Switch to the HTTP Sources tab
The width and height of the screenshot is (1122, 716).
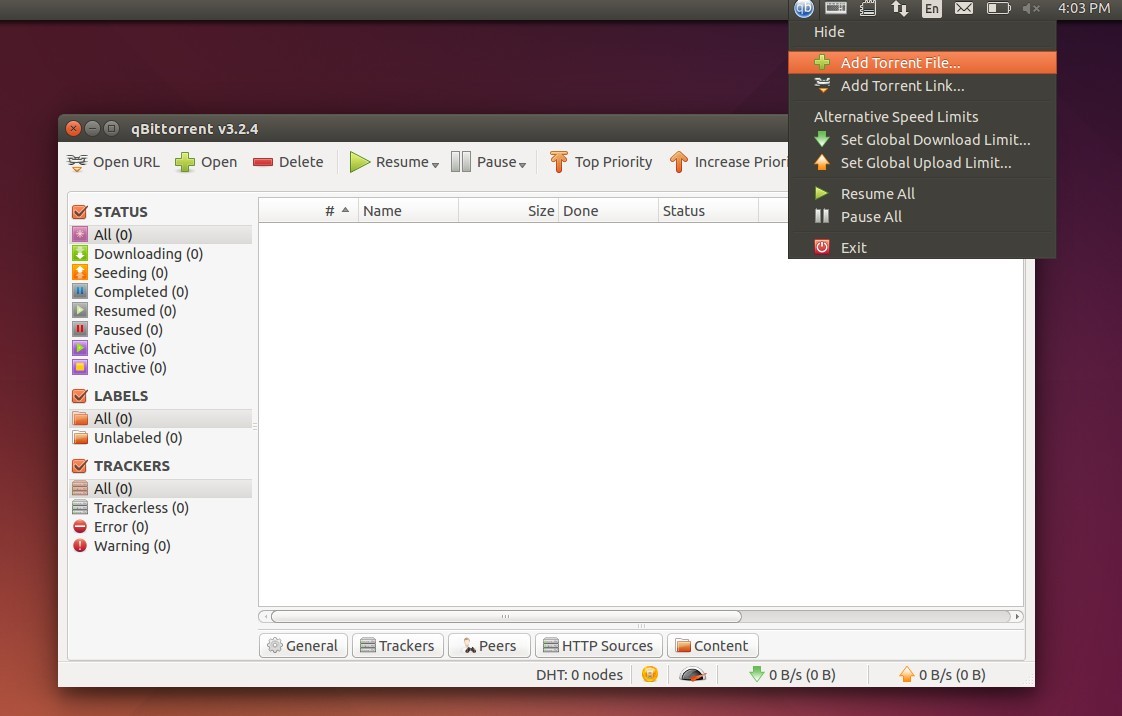[599, 646]
